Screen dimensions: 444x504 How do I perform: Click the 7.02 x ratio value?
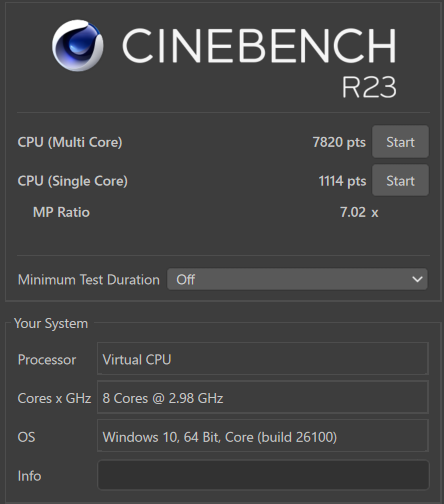[359, 212]
